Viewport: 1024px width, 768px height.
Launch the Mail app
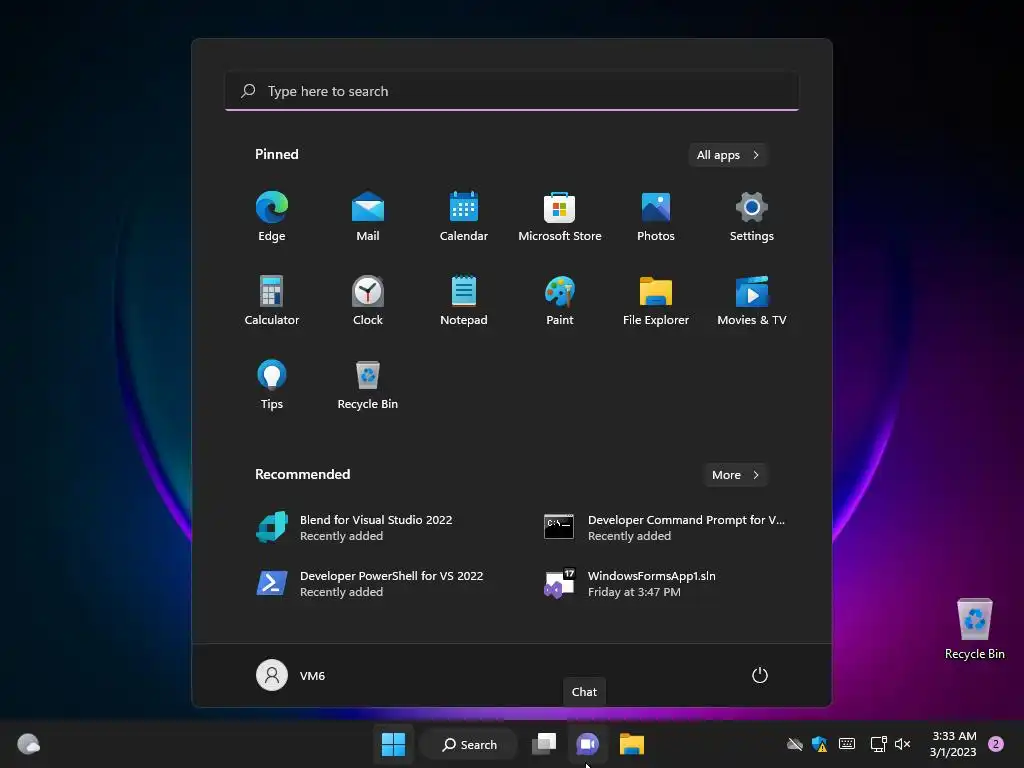click(368, 216)
